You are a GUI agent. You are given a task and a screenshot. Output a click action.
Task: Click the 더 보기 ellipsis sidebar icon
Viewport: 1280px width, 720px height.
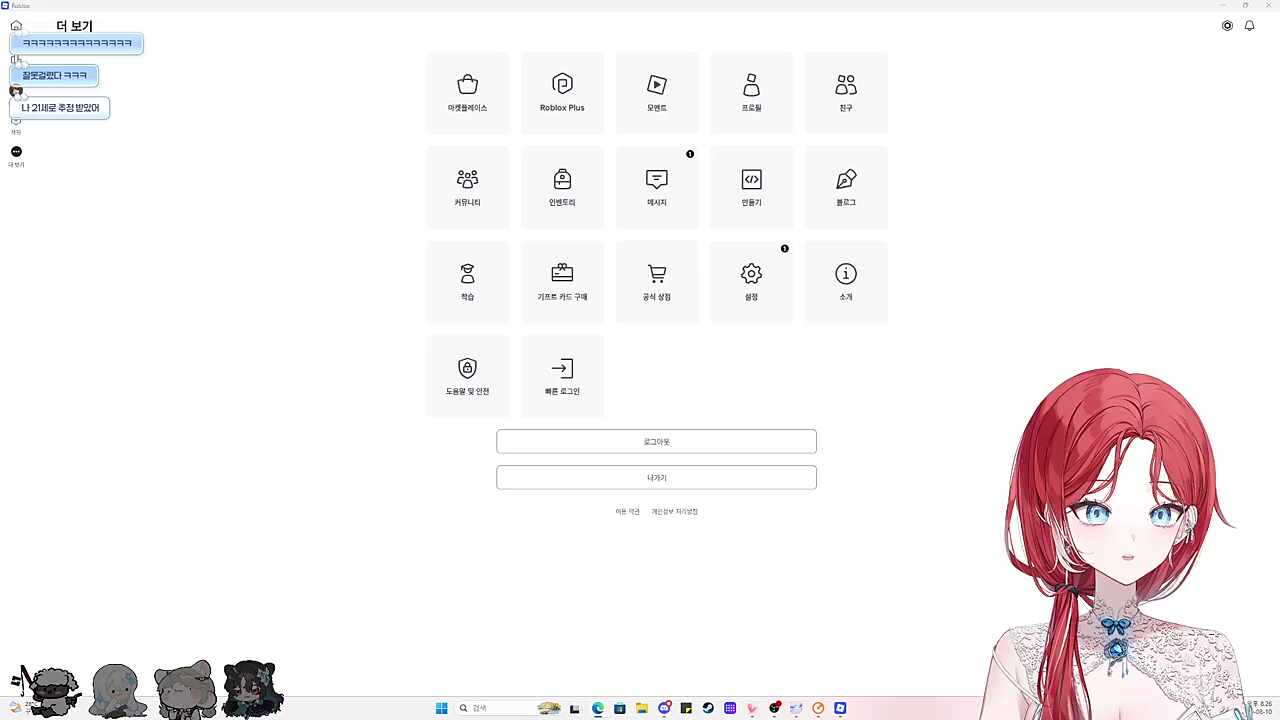pos(16,152)
